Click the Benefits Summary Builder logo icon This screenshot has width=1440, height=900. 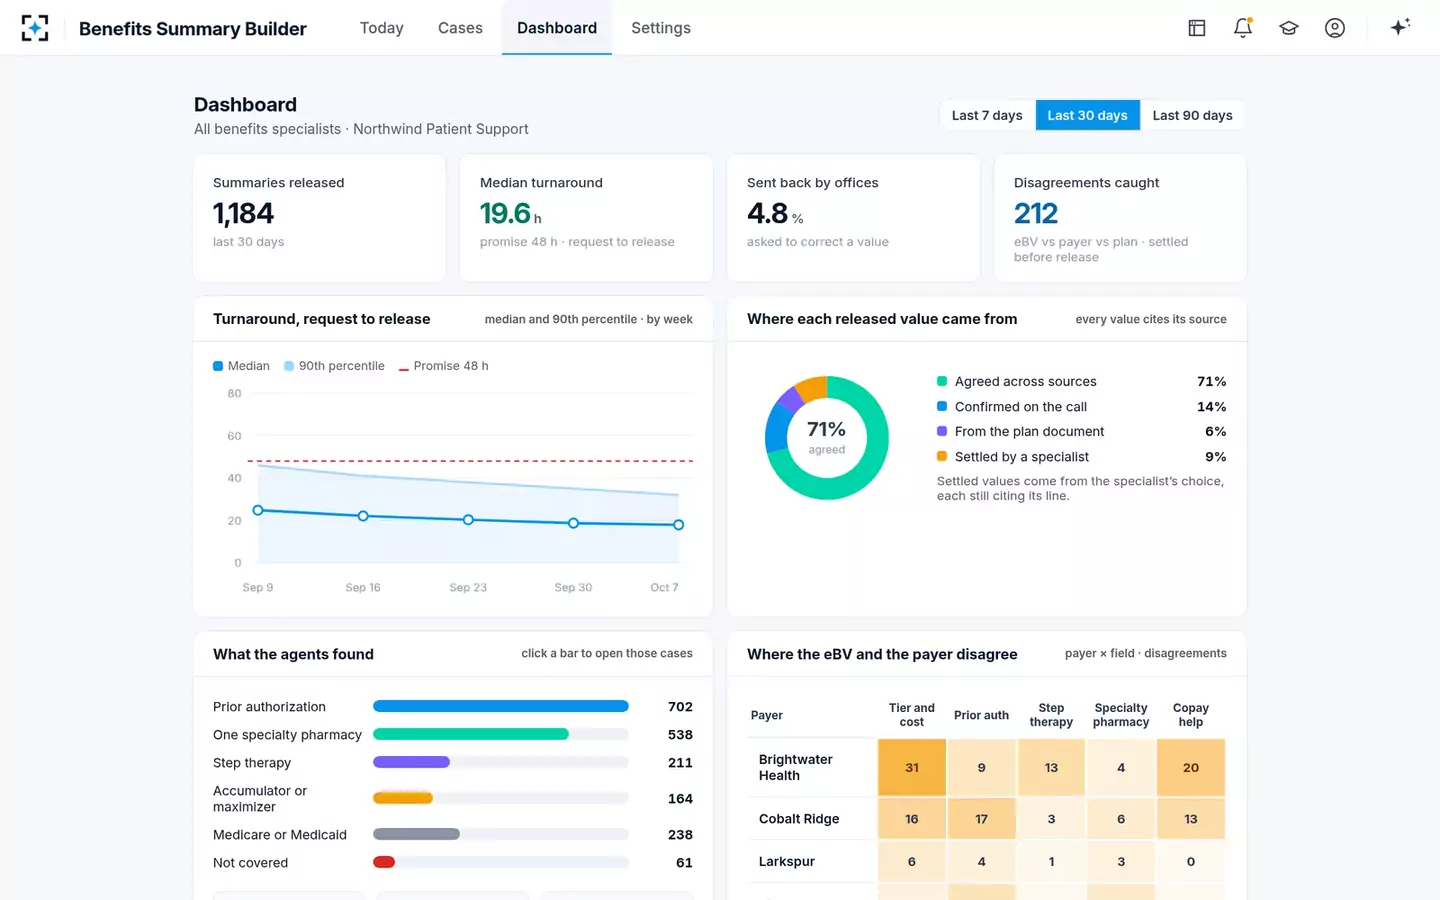35,28
